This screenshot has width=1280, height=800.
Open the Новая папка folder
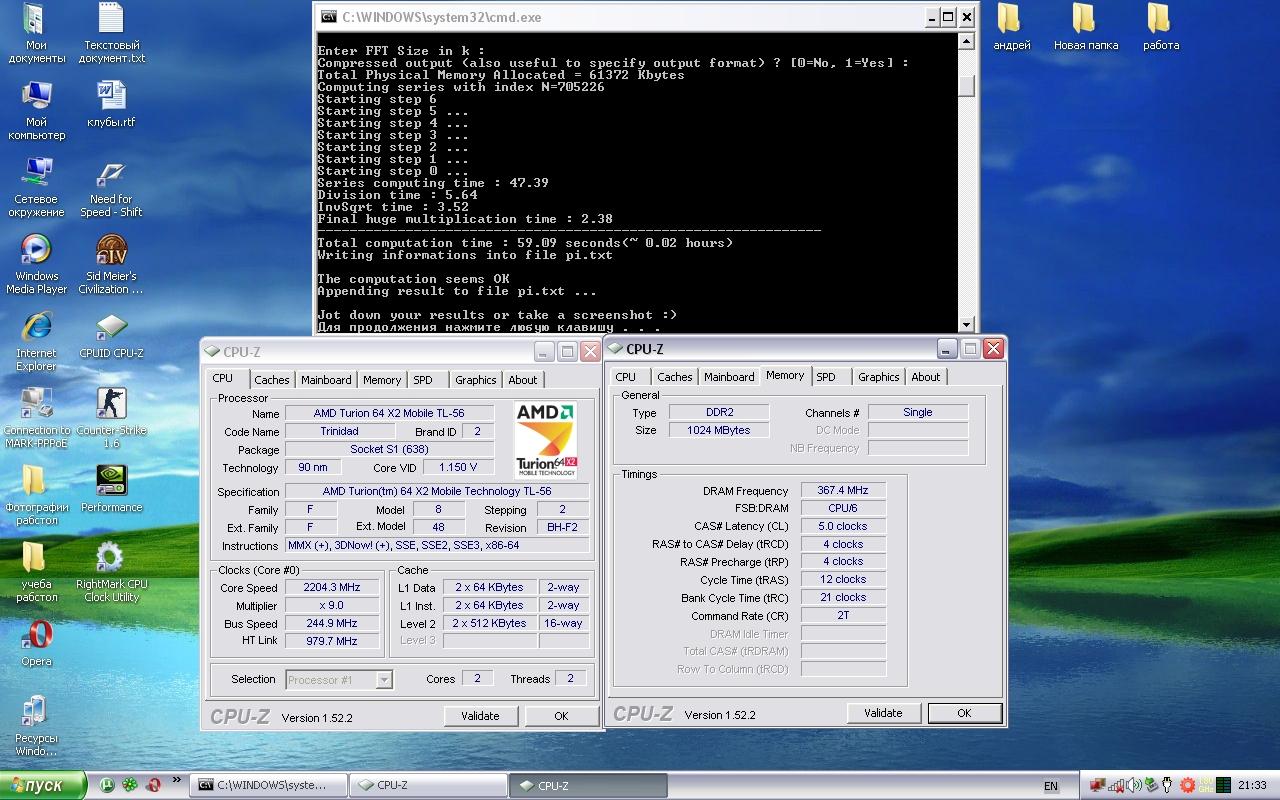pyautogui.click(x=1085, y=27)
